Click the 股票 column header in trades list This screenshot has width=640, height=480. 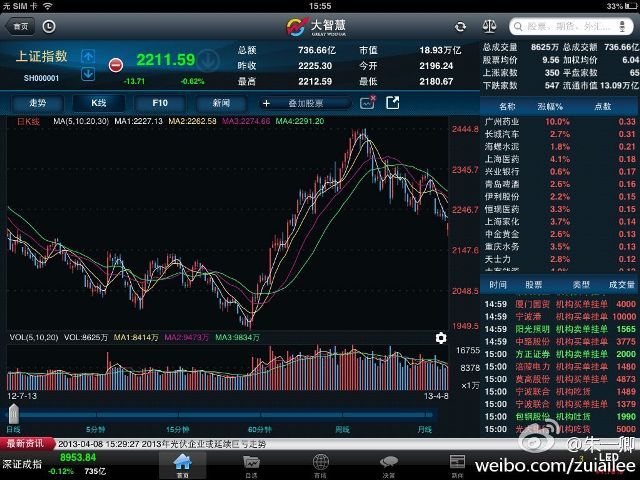[533, 285]
